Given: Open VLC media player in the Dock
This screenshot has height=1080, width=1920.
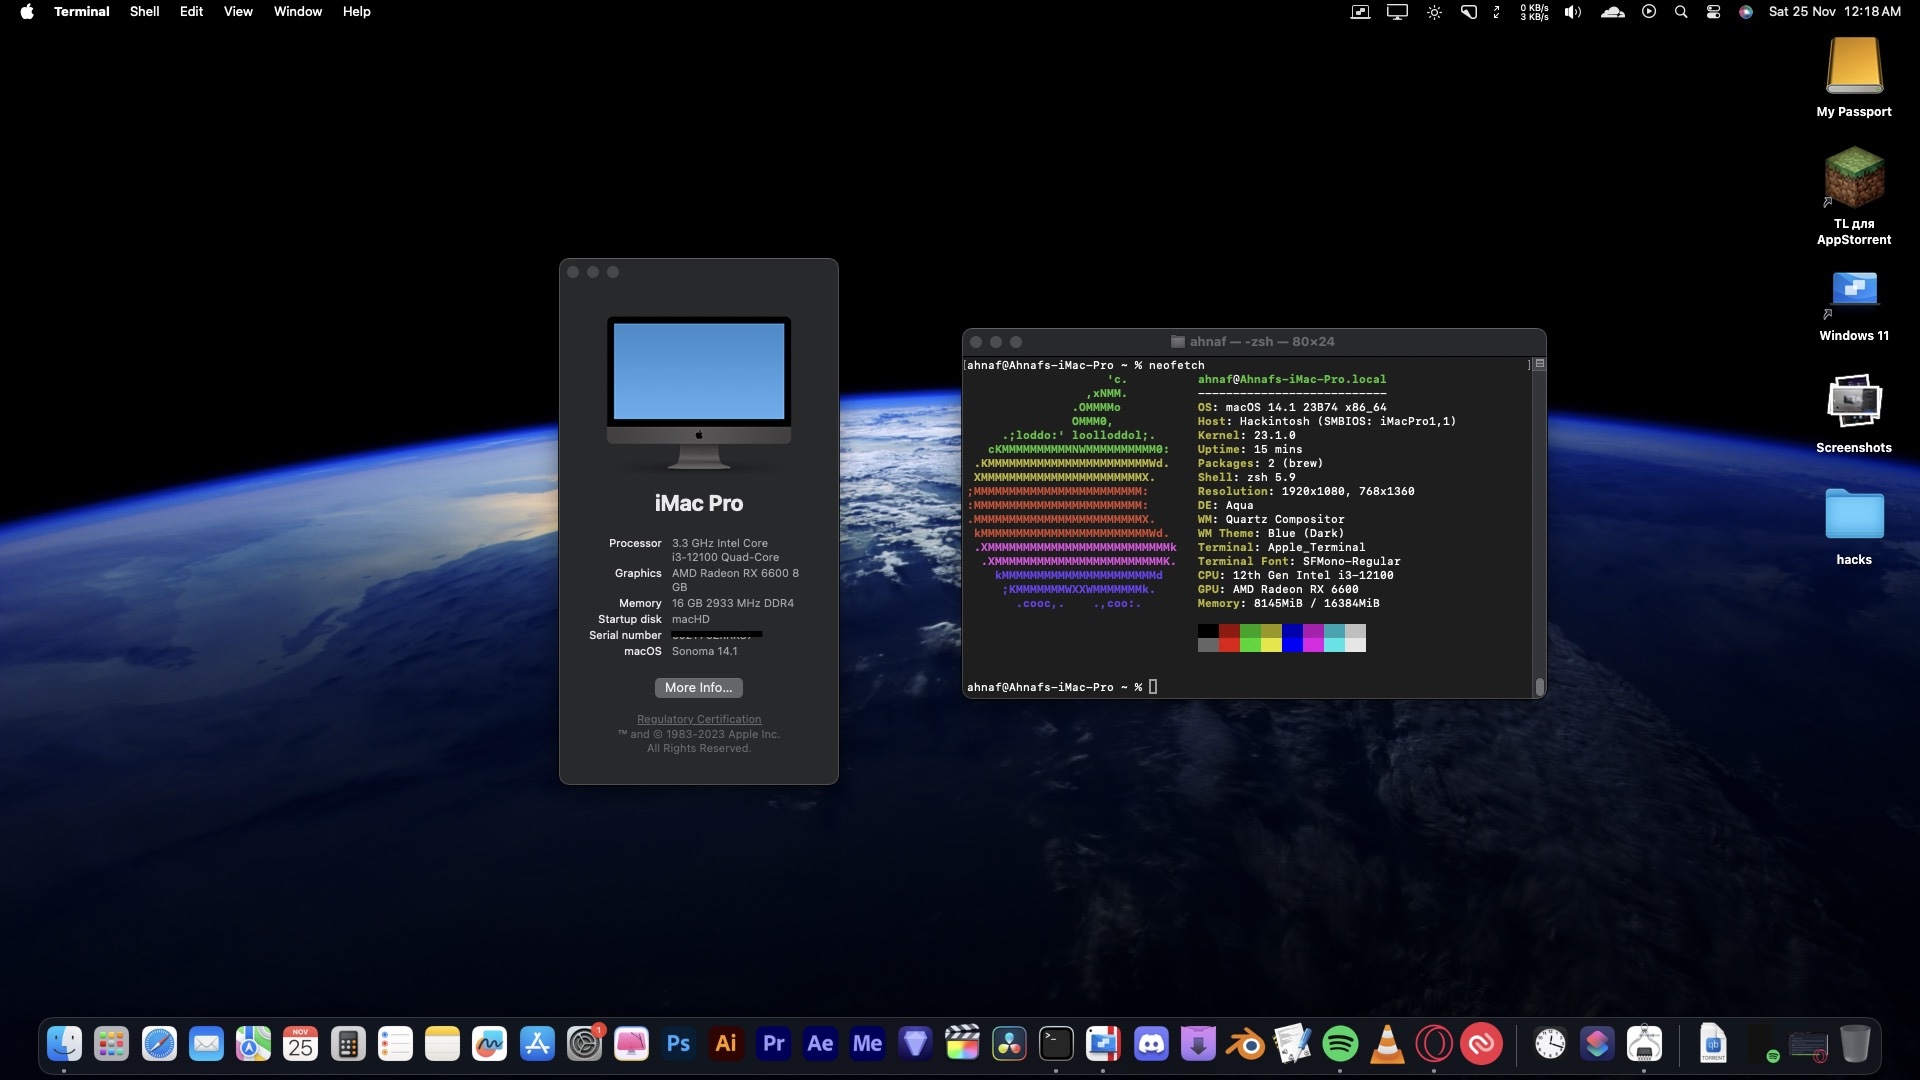Looking at the screenshot, I should click(1387, 1044).
